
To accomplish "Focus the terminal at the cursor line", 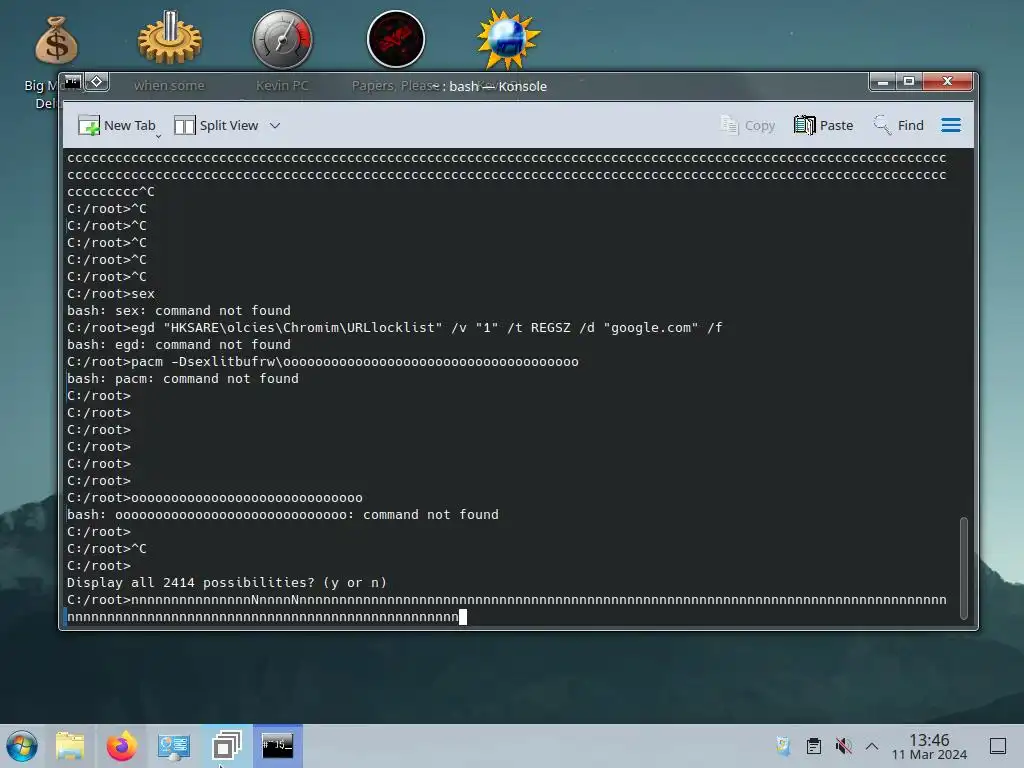I will (x=462, y=617).
